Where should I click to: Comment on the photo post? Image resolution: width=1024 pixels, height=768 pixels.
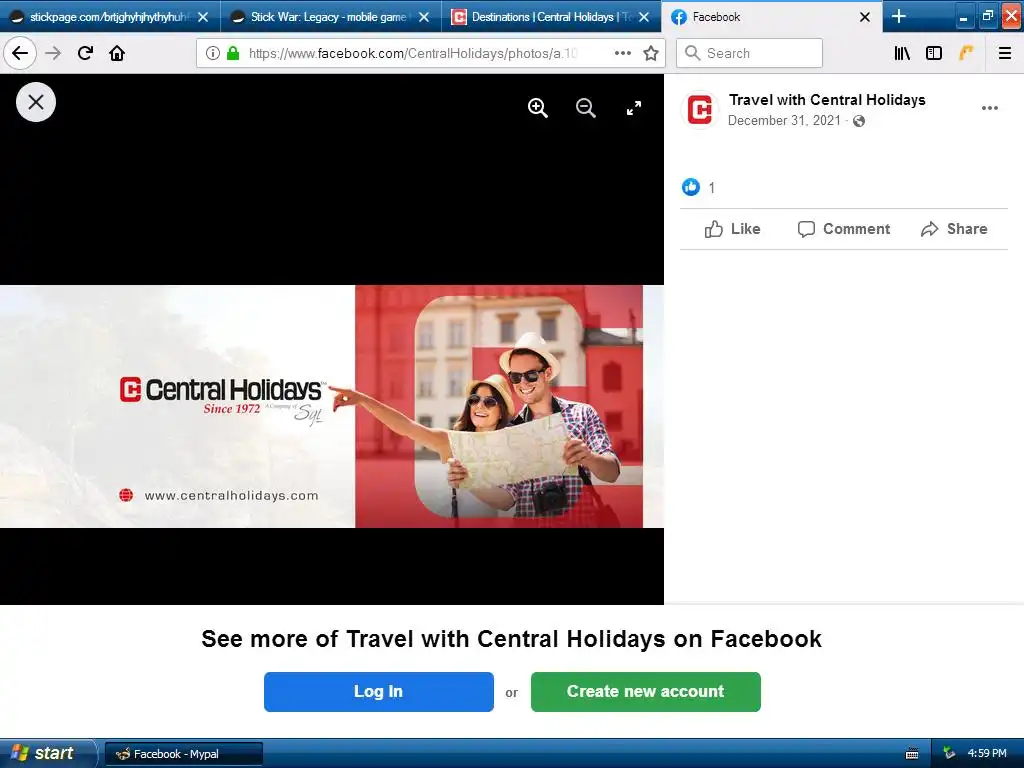pyautogui.click(x=843, y=229)
